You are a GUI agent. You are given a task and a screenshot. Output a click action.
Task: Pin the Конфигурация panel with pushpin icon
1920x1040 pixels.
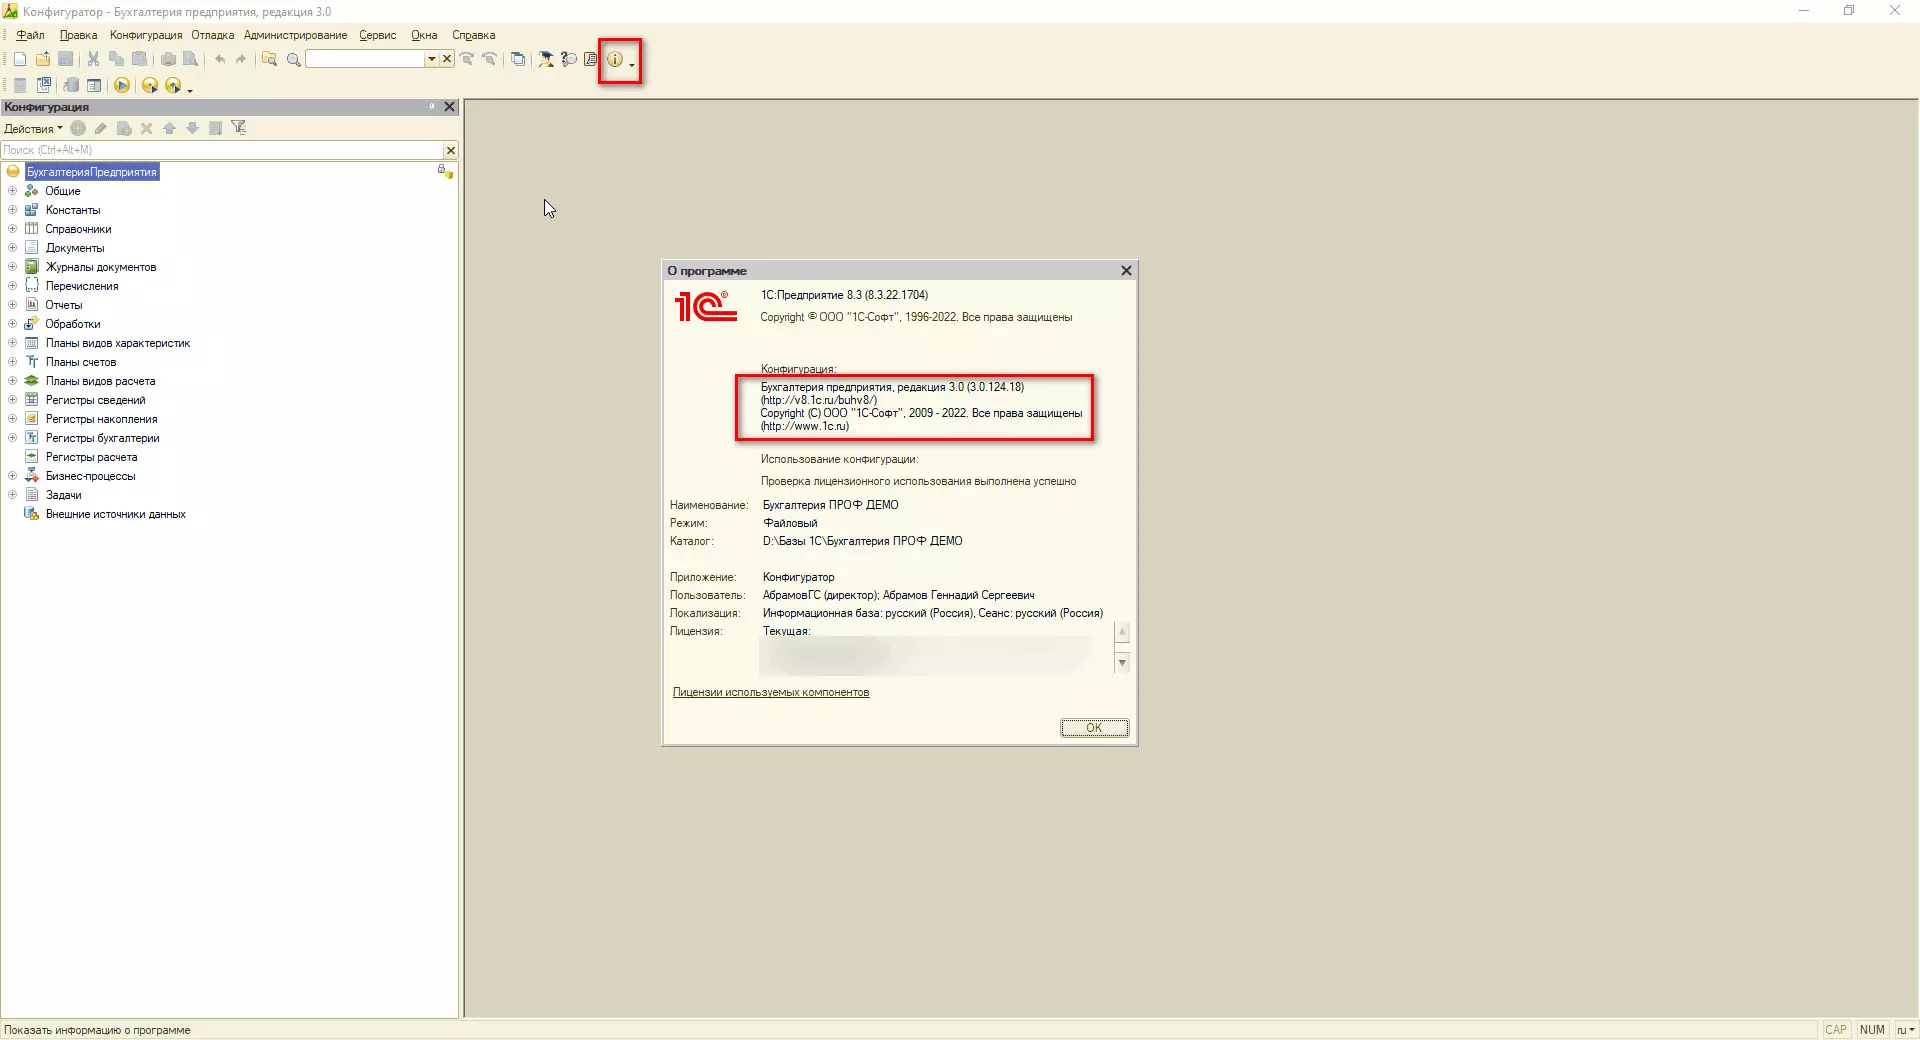pyautogui.click(x=432, y=106)
